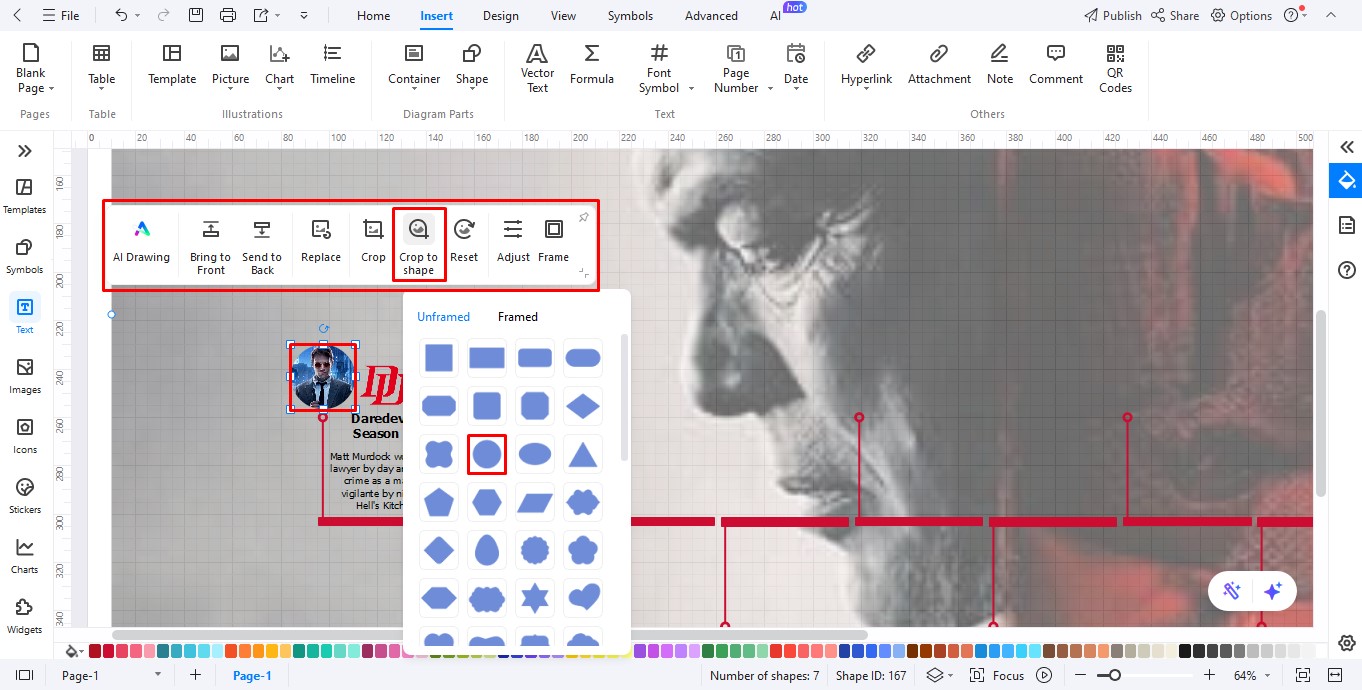The height and width of the screenshot is (690, 1362).
Task: Replace the selected picture
Action: point(321,241)
